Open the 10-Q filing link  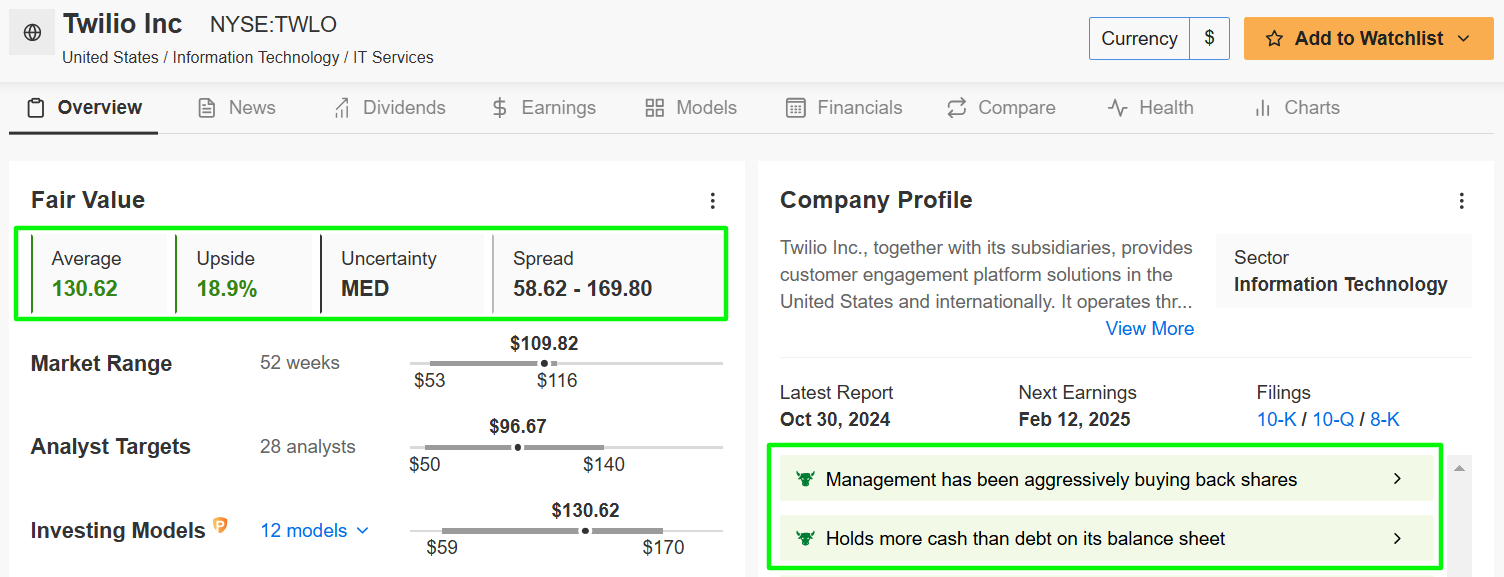[x=1333, y=420]
